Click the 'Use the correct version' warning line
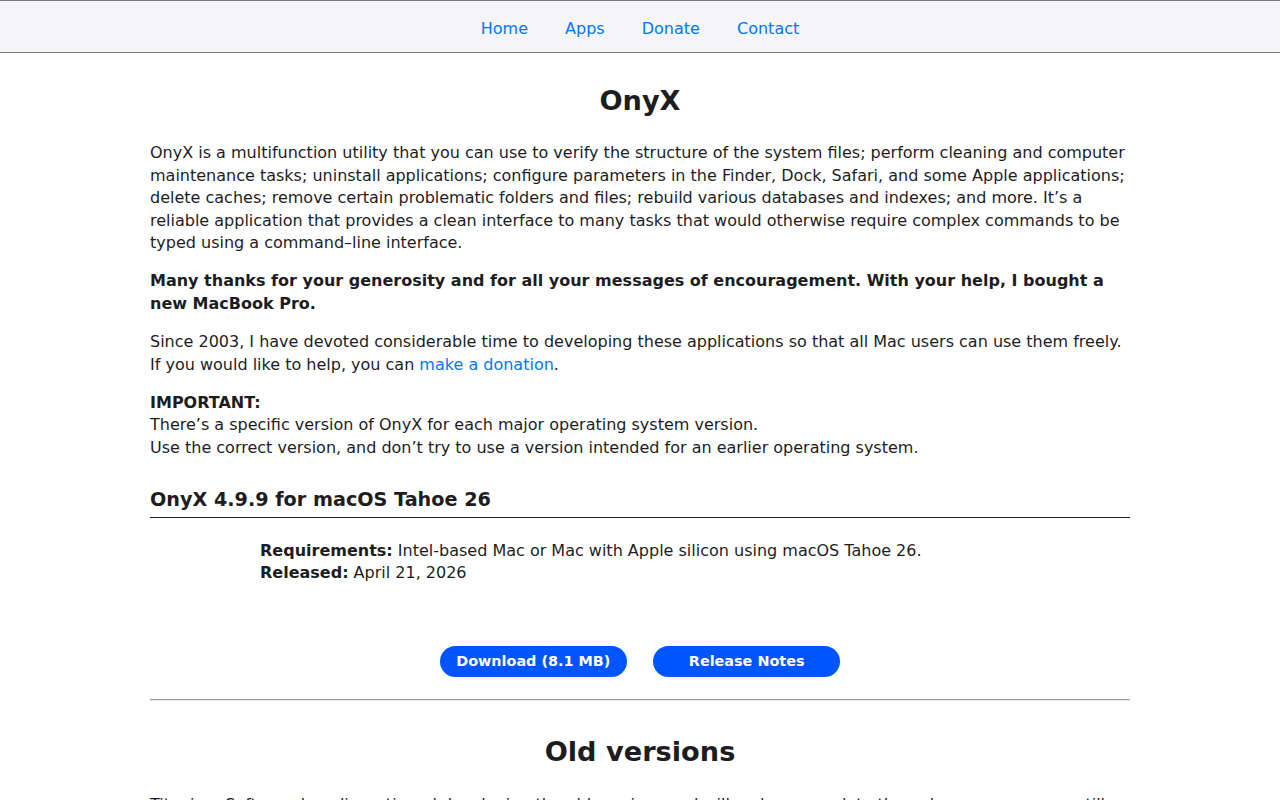 click(x=534, y=447)
